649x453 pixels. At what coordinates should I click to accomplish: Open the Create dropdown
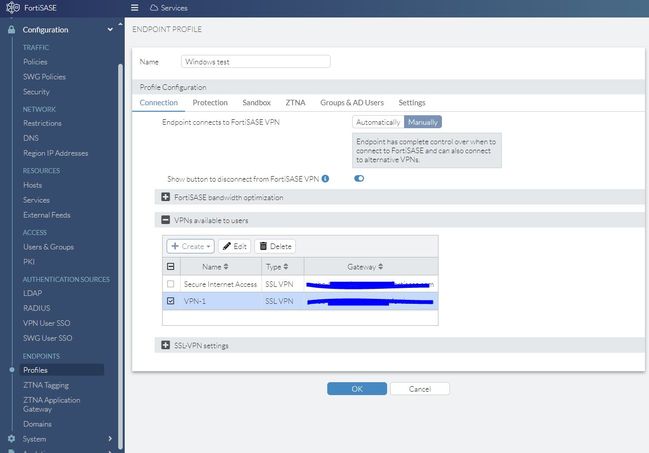pos(190,246)
